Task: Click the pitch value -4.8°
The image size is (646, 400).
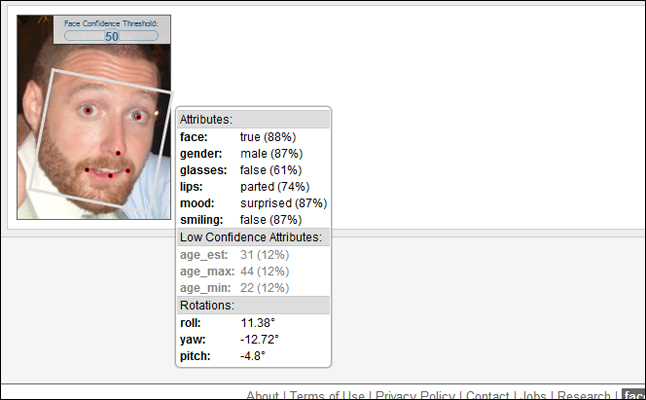Action: [253, 356]
